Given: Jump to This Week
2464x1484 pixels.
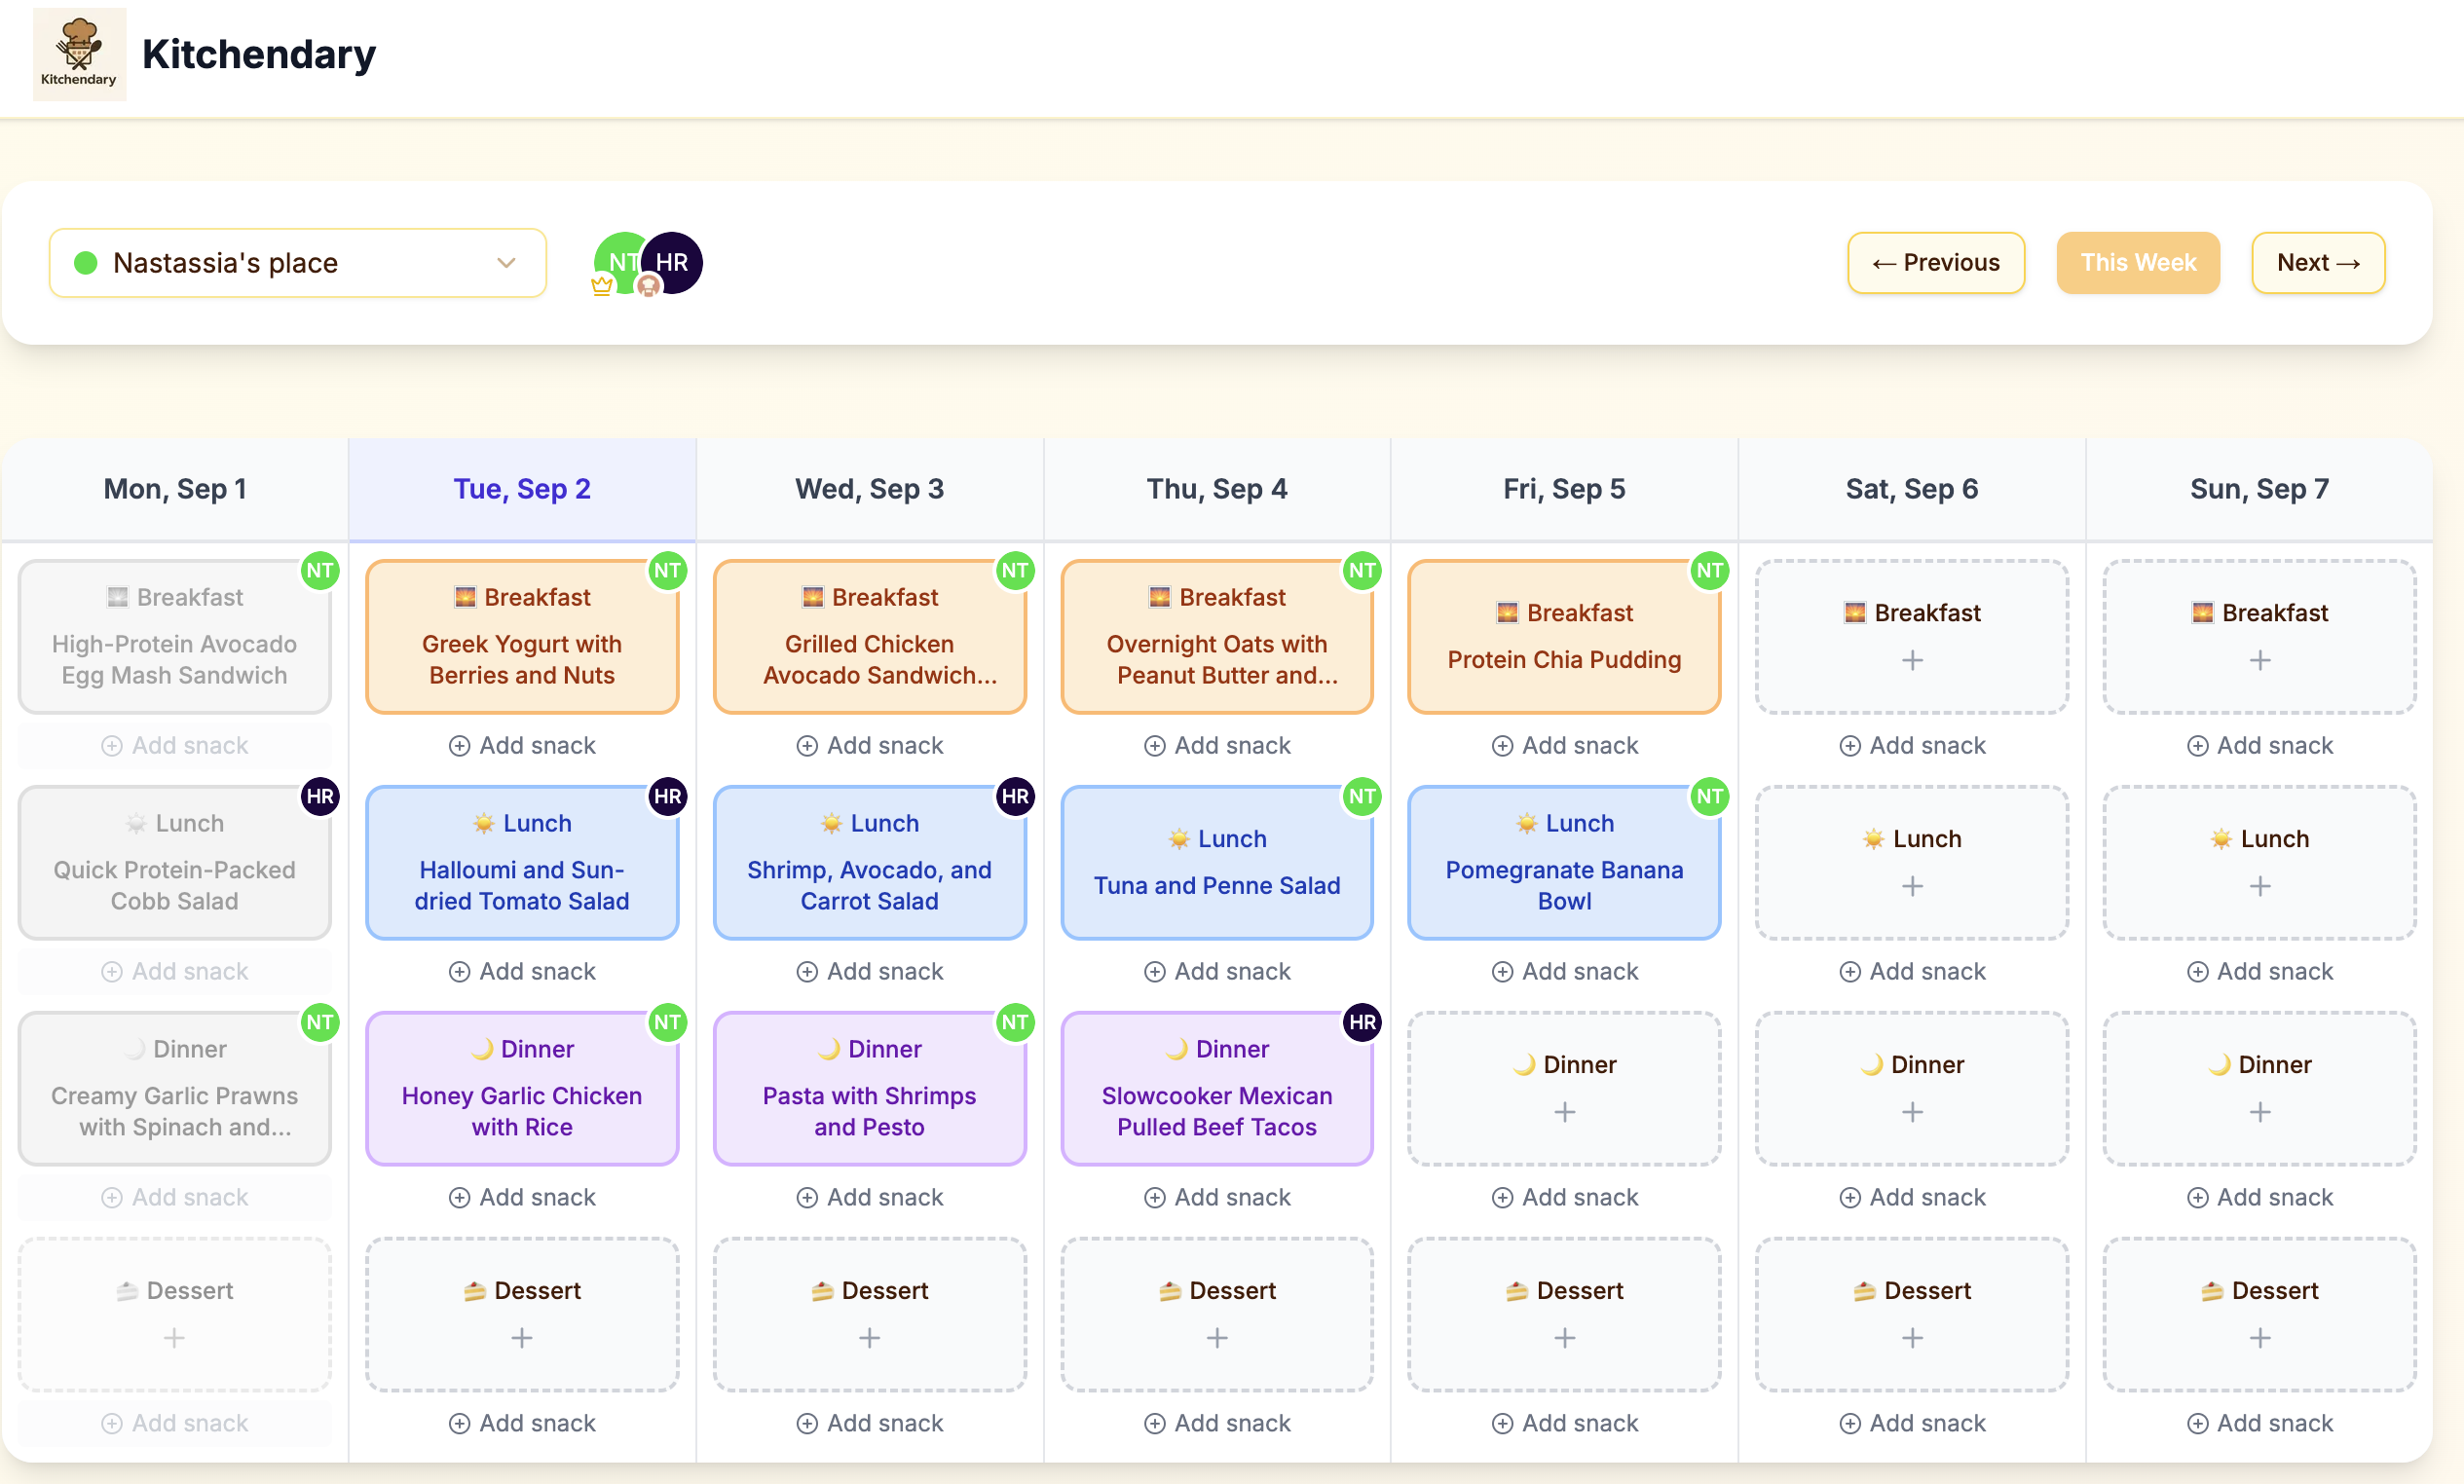Looking at the screenshot, I should point(2137,263).
